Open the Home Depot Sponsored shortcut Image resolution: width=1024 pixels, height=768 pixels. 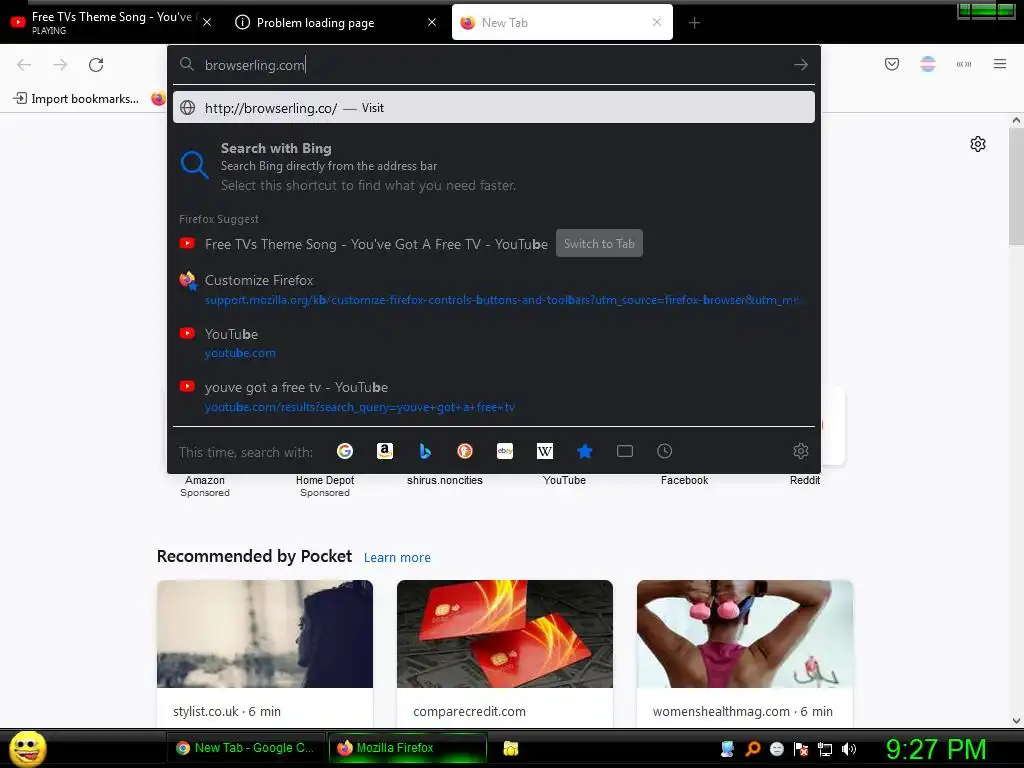click(x=325, y=485)
